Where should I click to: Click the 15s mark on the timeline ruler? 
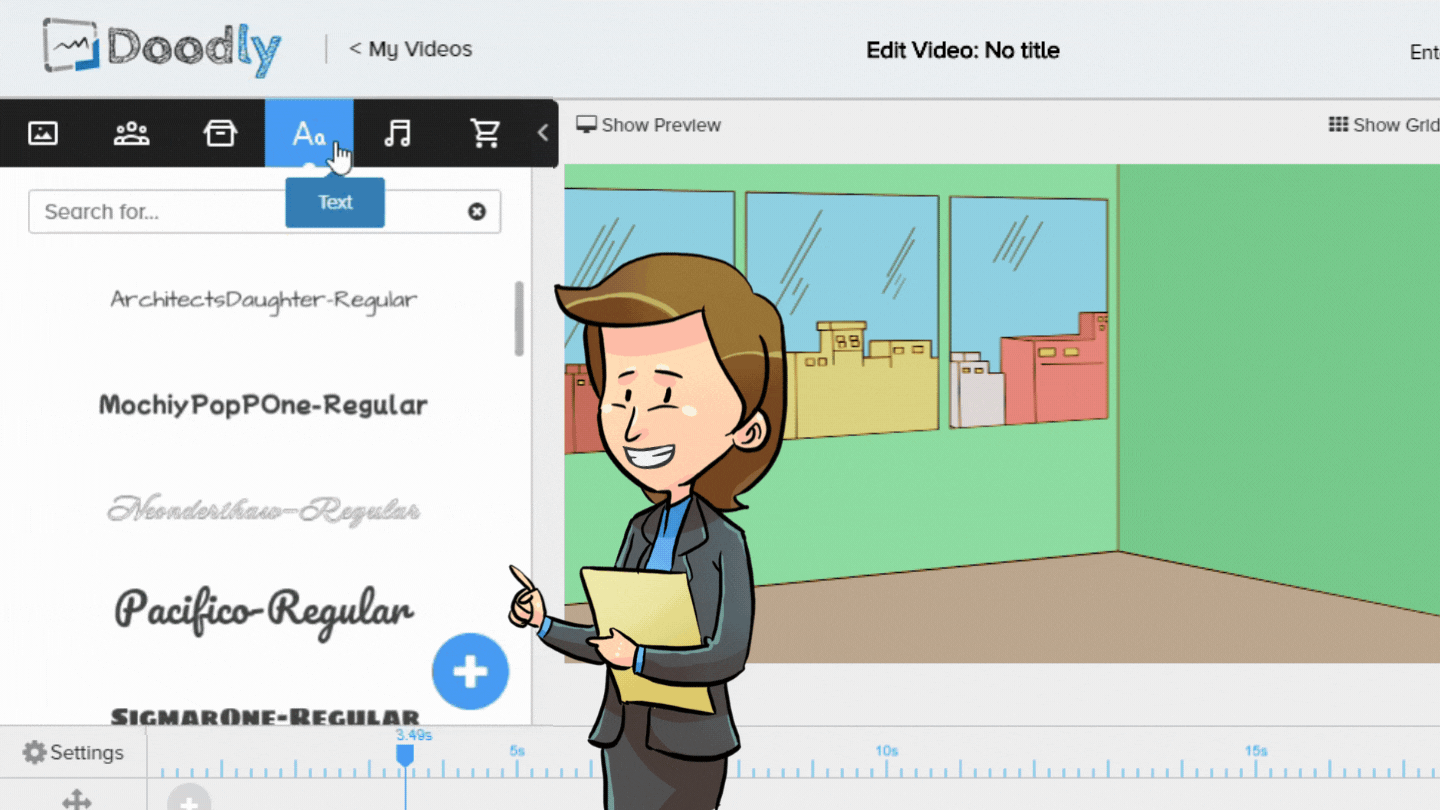click(1256, 751)
